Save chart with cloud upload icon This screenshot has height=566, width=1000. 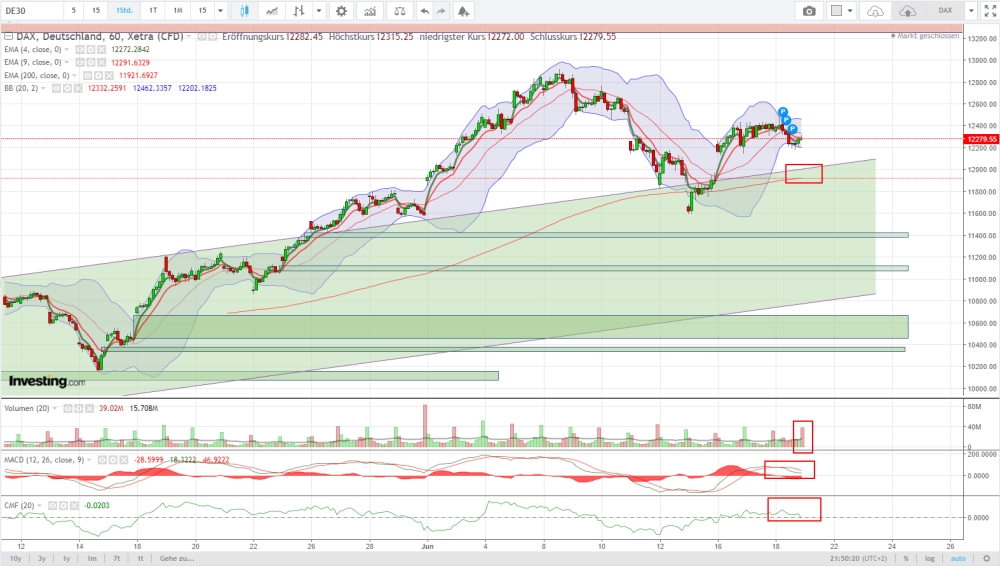908,11
